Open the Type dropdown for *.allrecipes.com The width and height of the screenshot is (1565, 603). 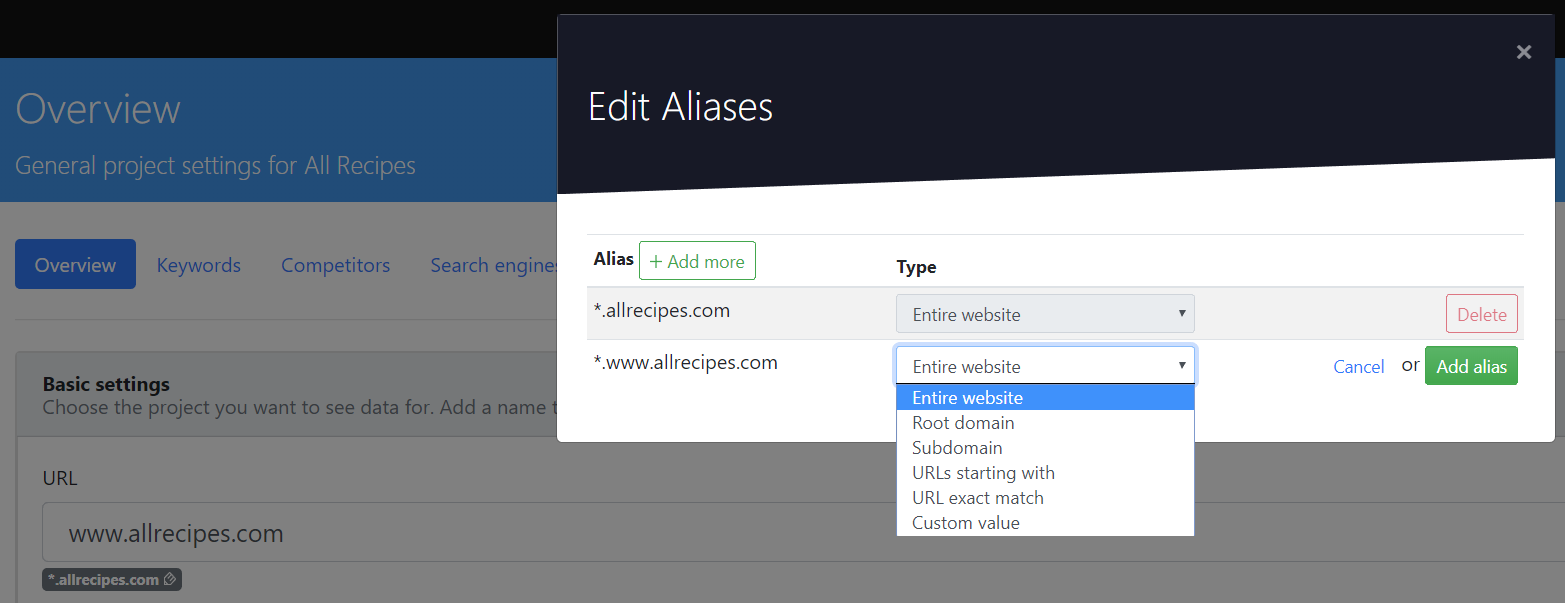[x=1045, y=314]
